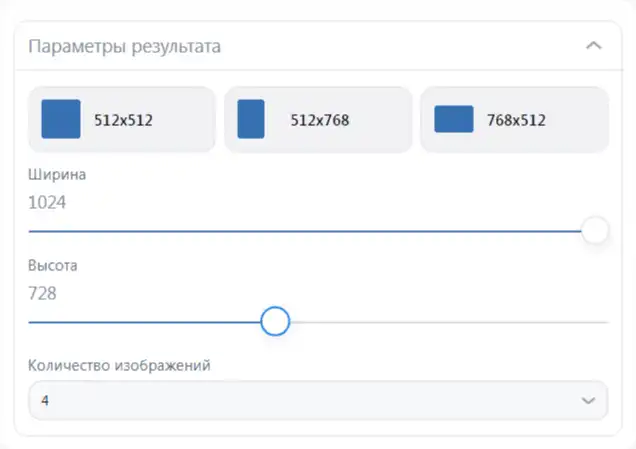This screenshot has width=636, height=449.
Task: Select the 512x512 preset button
Action: pyautogui.click(x=122, y=119)
